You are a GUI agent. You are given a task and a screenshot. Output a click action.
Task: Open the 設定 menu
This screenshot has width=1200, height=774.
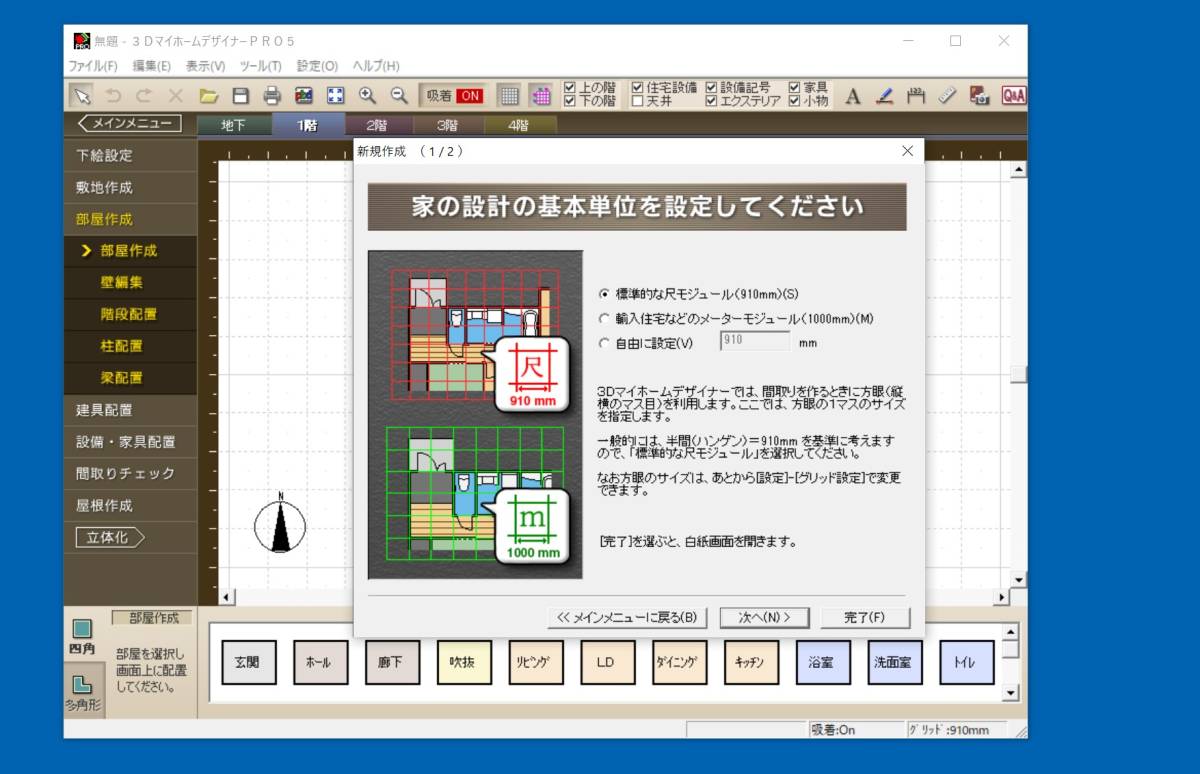(x=317, y=66)
